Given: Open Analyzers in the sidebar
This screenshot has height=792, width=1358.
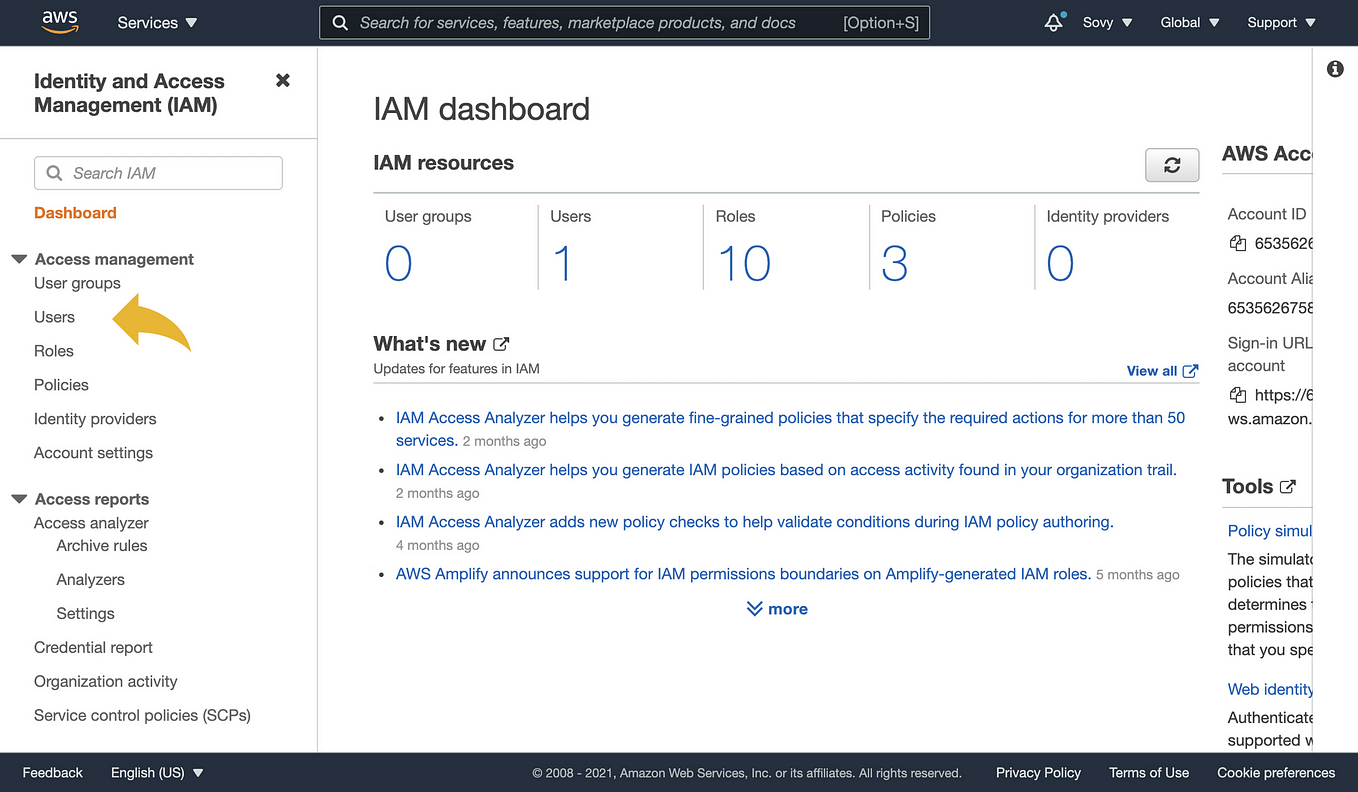Looking at the screenshot, I should pyautogui.click(x=91, y=580).
